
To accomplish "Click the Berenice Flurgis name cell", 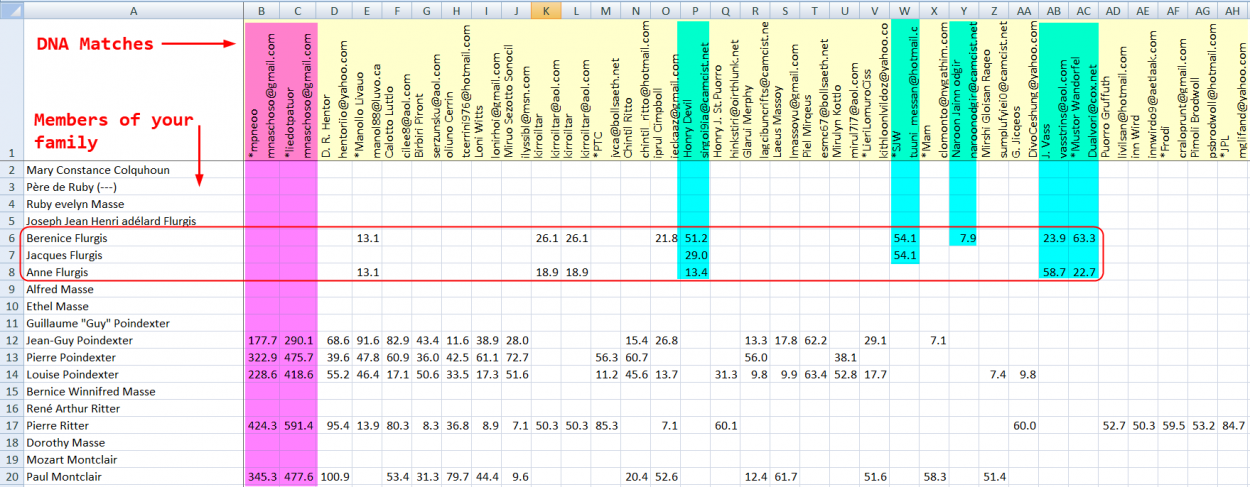I will (x=134, y=239).
